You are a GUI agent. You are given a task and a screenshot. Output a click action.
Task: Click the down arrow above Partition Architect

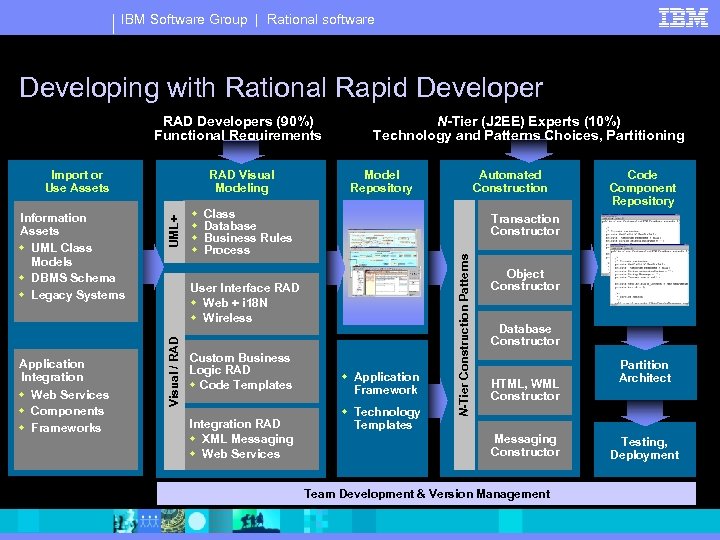[x=645, y=338]
